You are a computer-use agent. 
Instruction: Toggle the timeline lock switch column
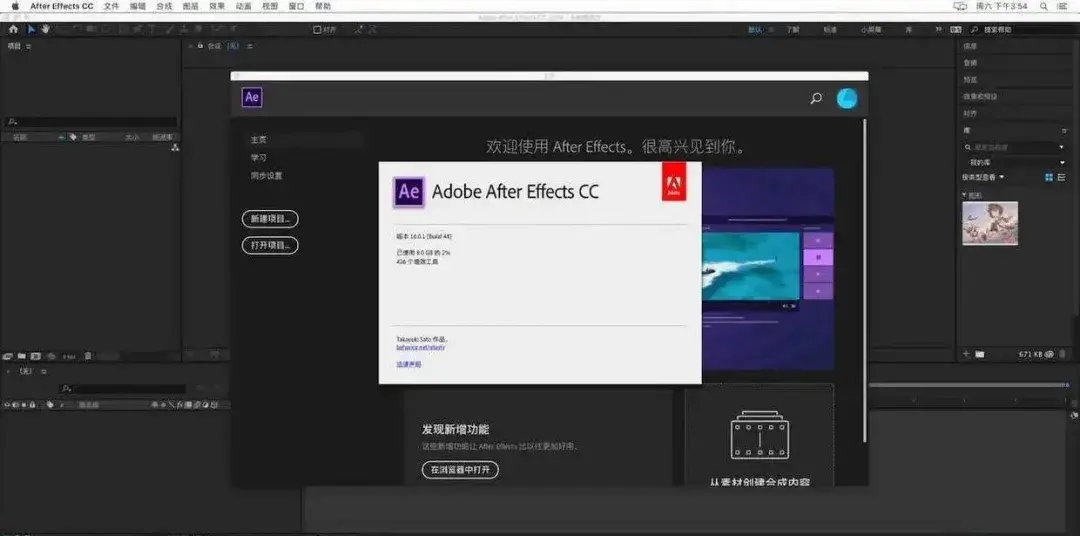pyautogui.click(x=32, y=404)
